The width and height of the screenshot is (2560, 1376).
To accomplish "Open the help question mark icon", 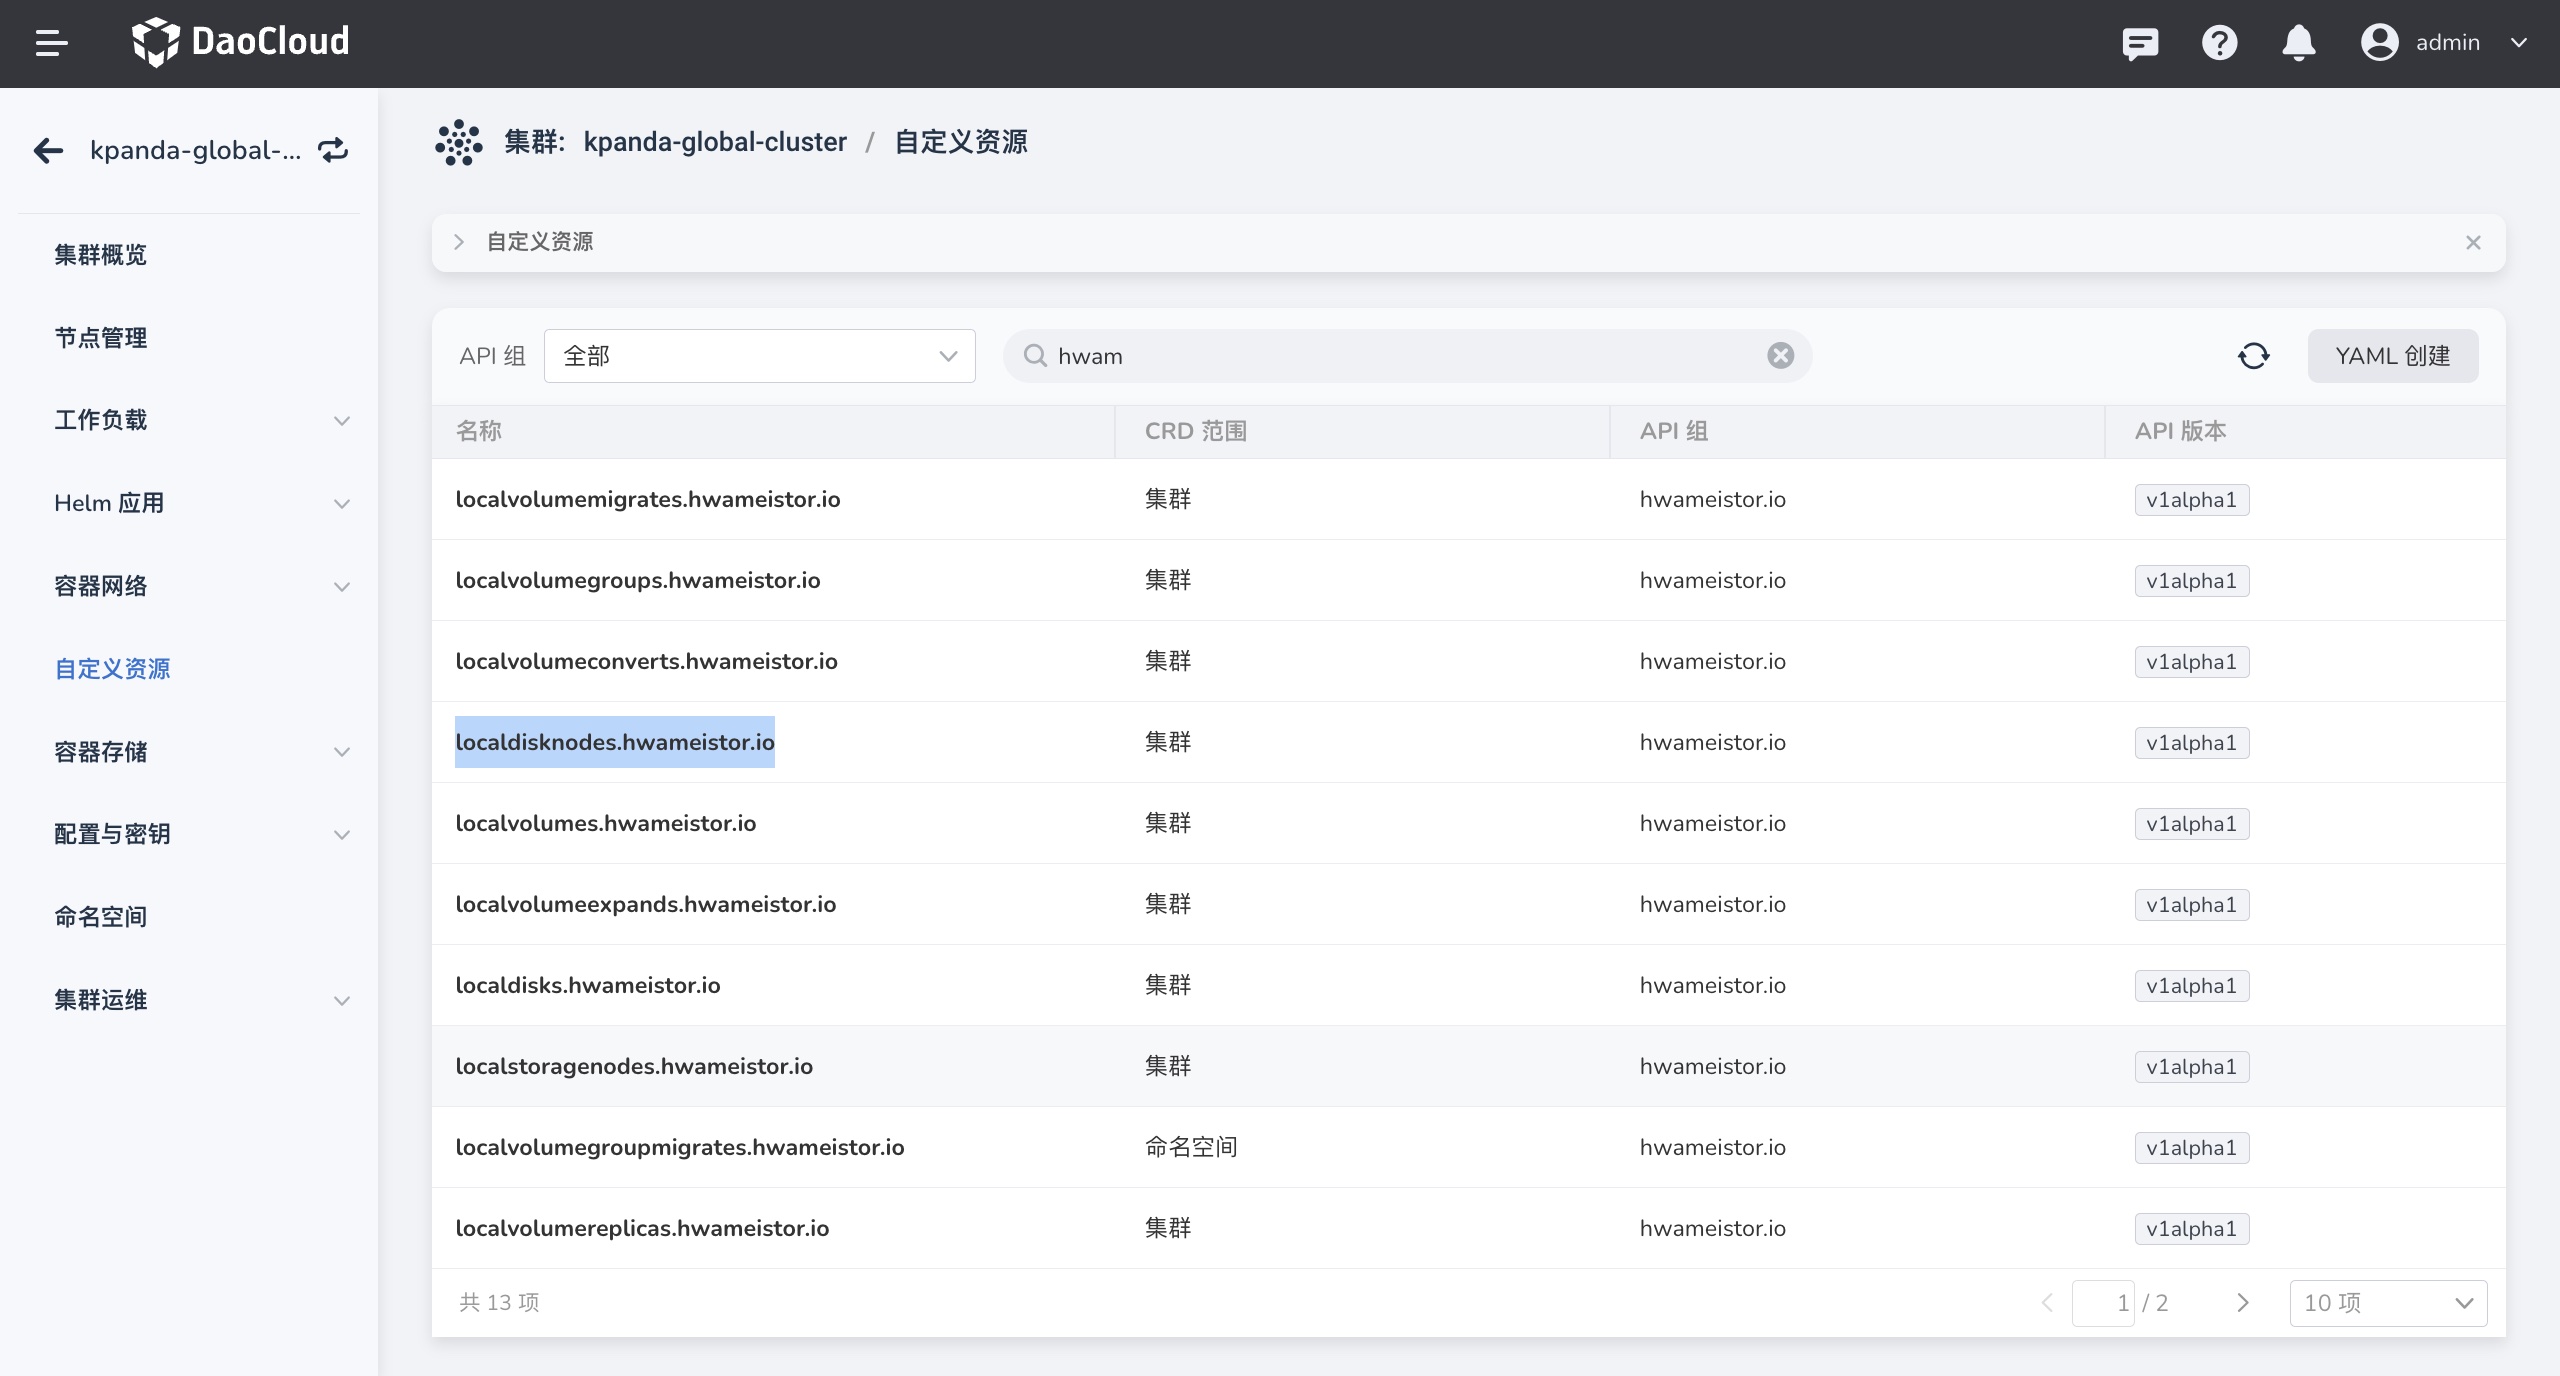I will click(x=2219, y=43).
